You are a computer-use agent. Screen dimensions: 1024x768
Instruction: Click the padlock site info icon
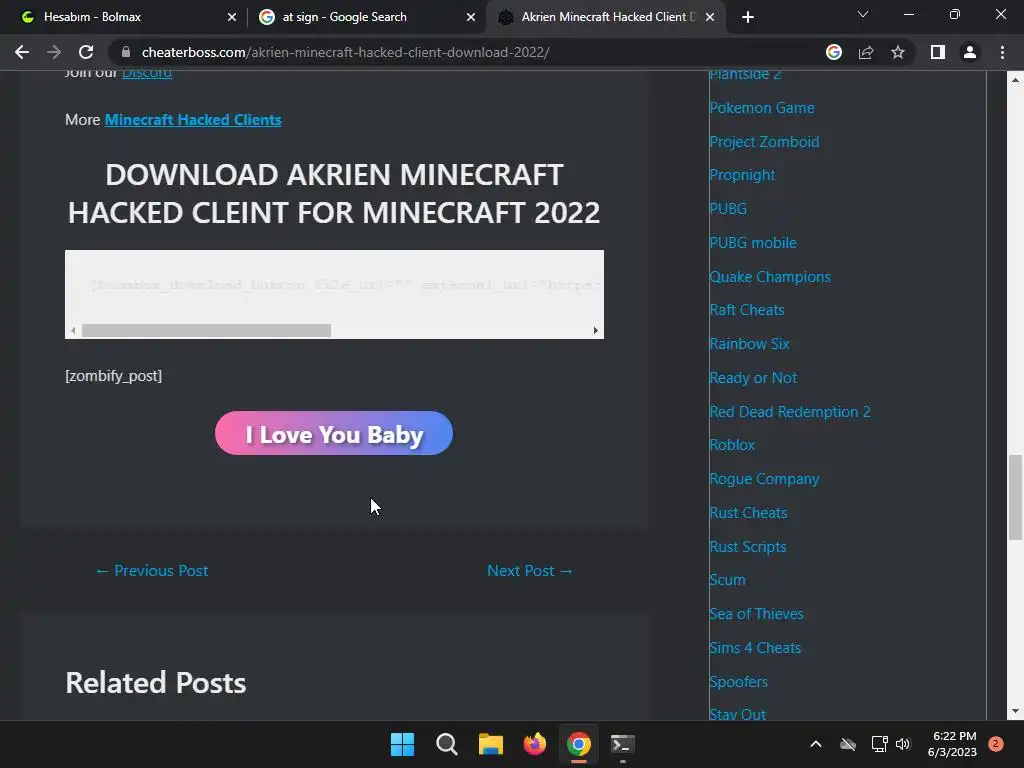click(126, 52)
